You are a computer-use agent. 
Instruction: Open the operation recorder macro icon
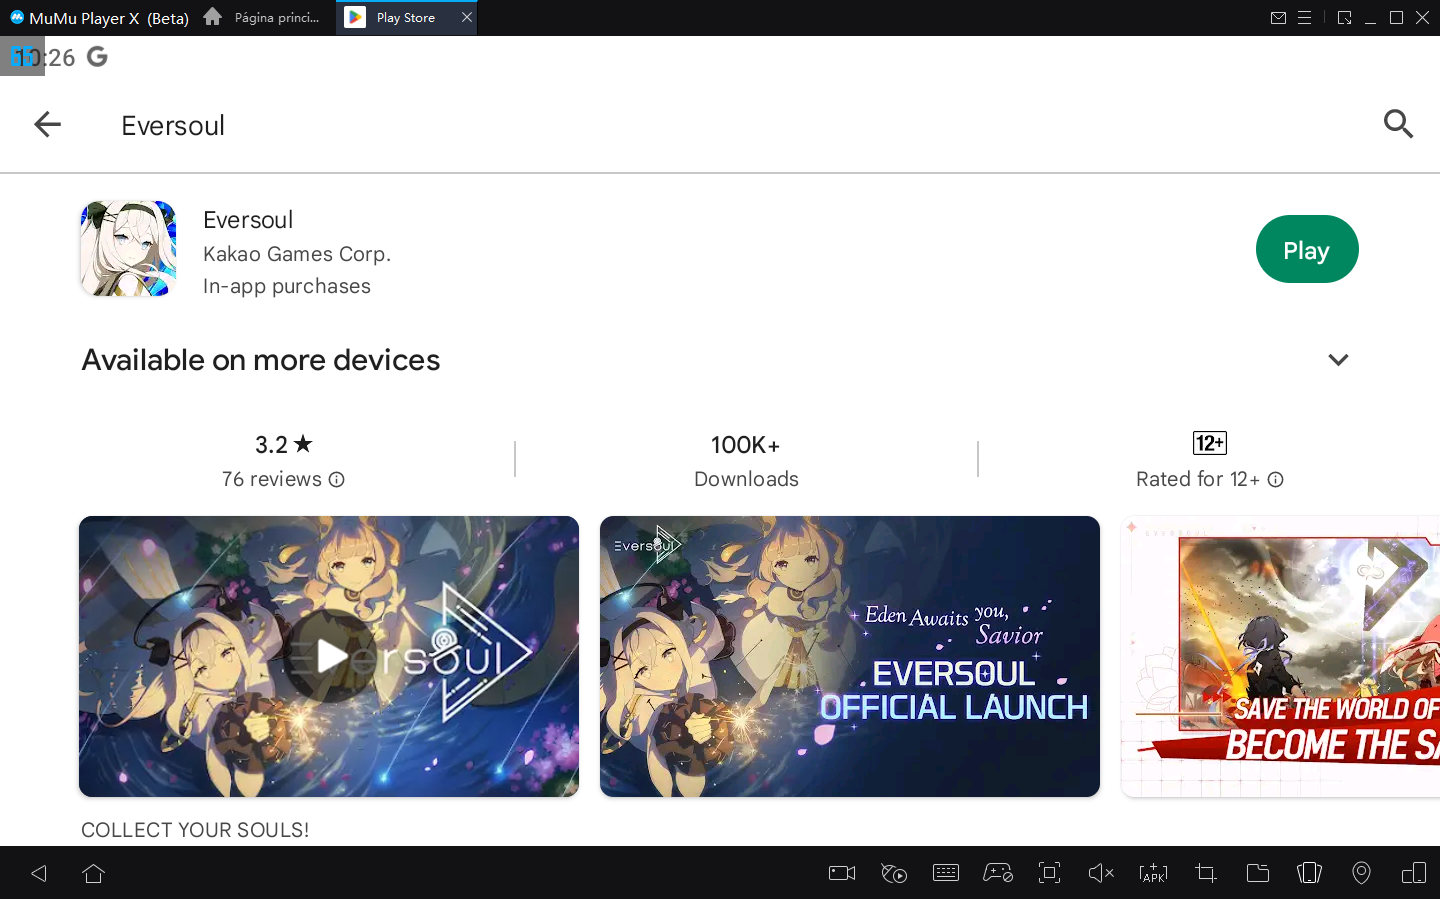[894, 873]
